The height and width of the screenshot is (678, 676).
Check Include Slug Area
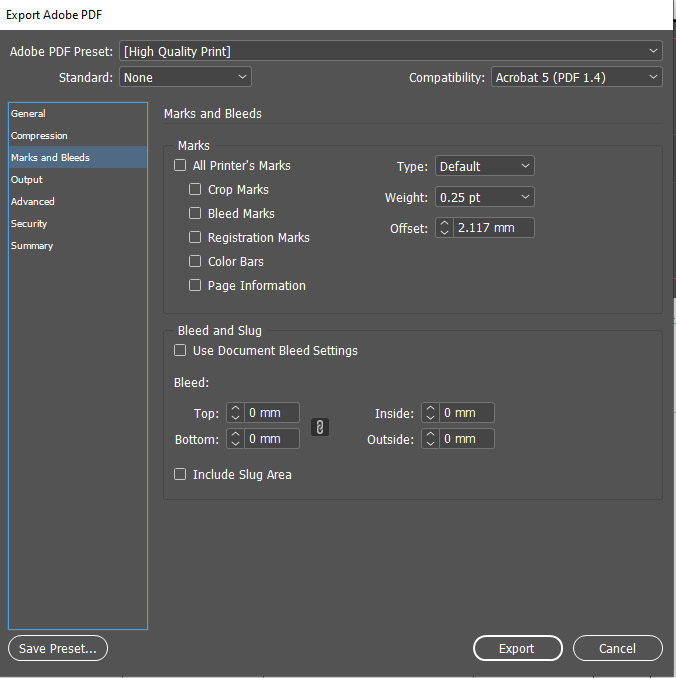[x=180, y=474]
